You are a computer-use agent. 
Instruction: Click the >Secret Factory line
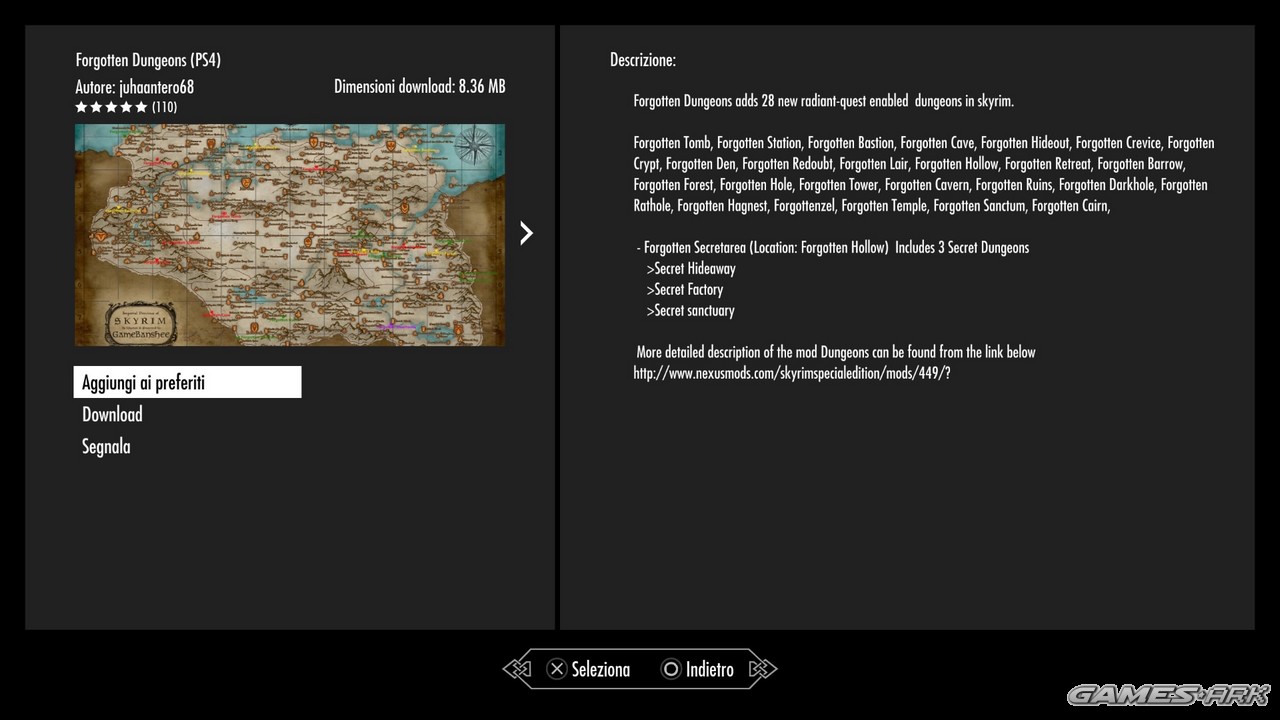(x=685, y=289)
